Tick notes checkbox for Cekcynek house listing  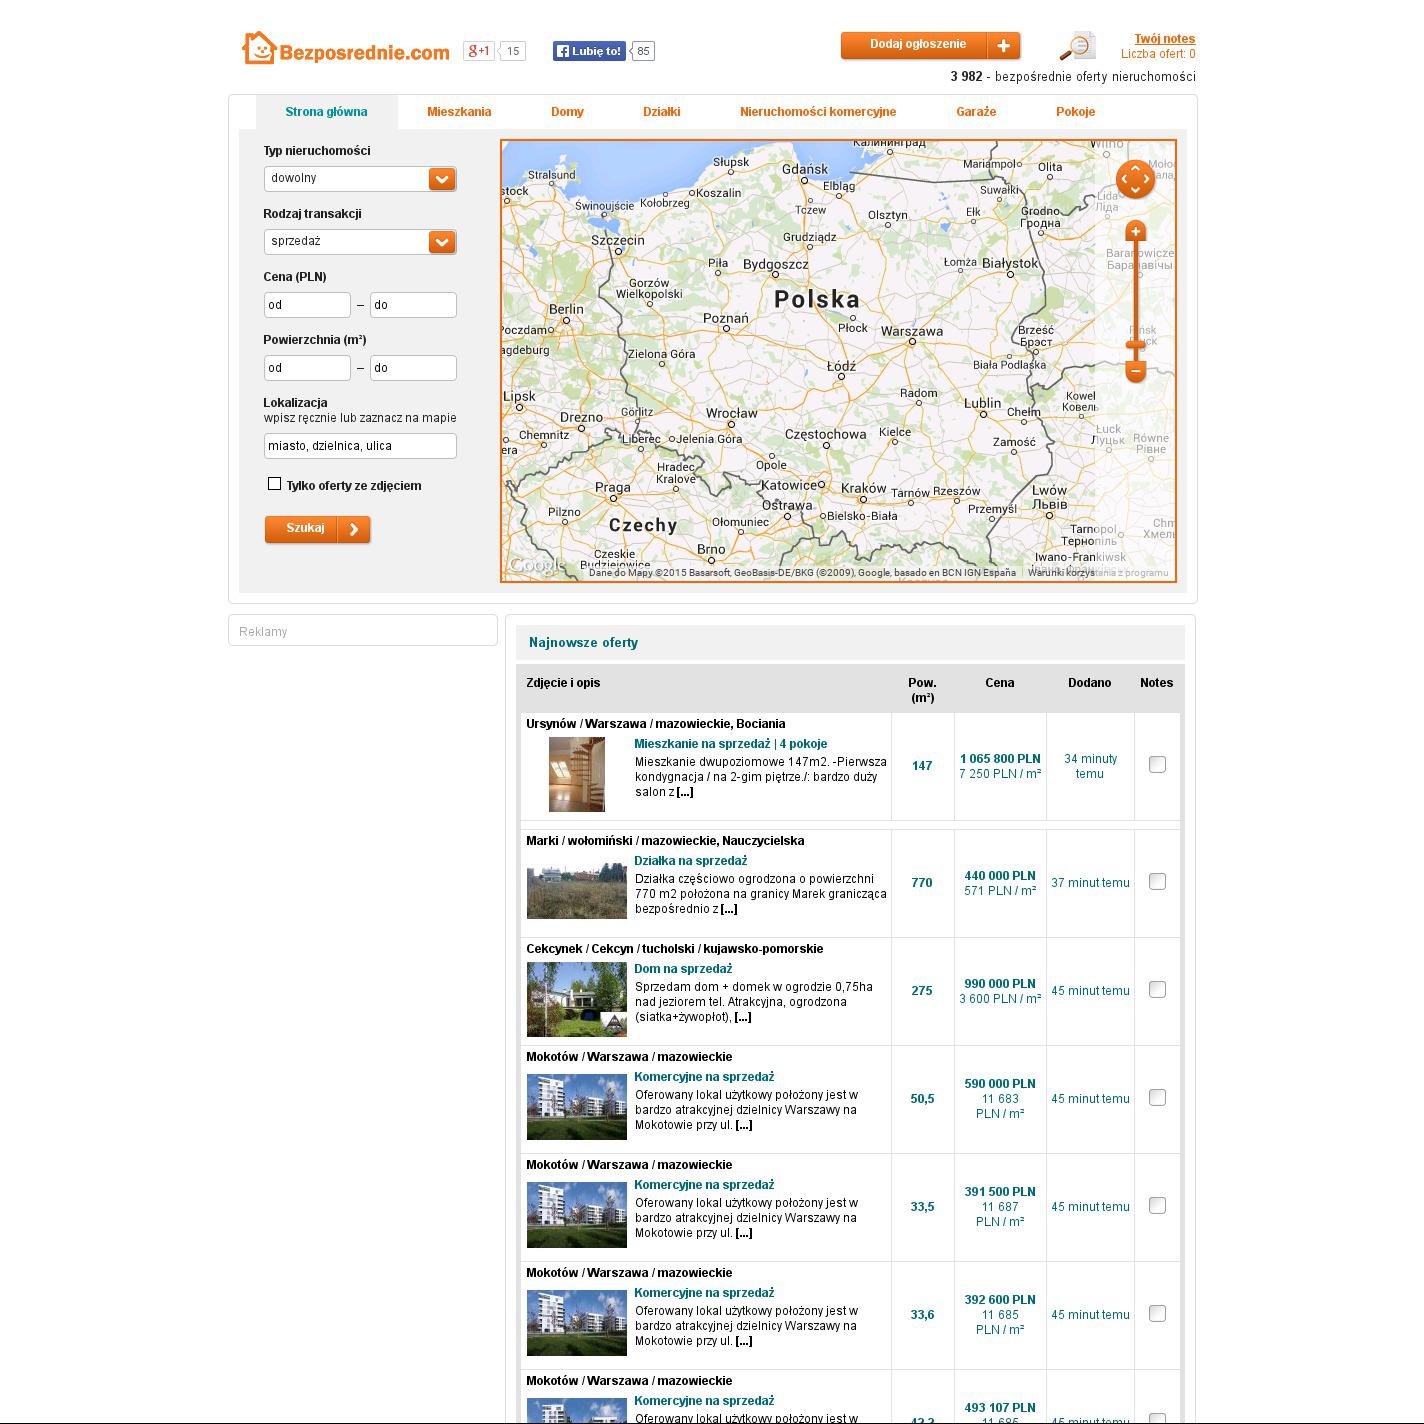[1157, 990]
